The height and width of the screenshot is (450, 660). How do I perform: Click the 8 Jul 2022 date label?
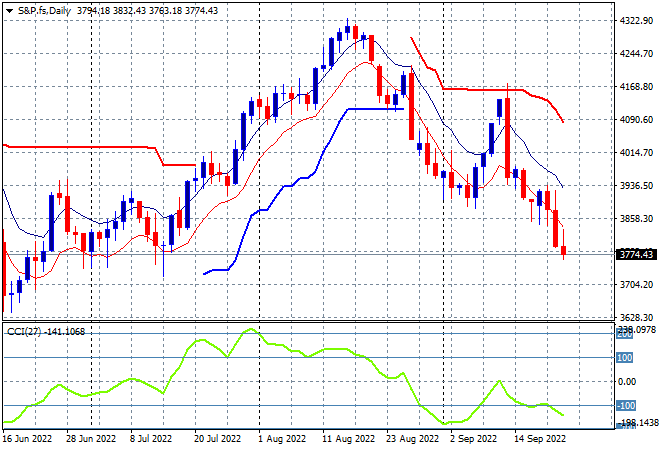tap(151, 439)
